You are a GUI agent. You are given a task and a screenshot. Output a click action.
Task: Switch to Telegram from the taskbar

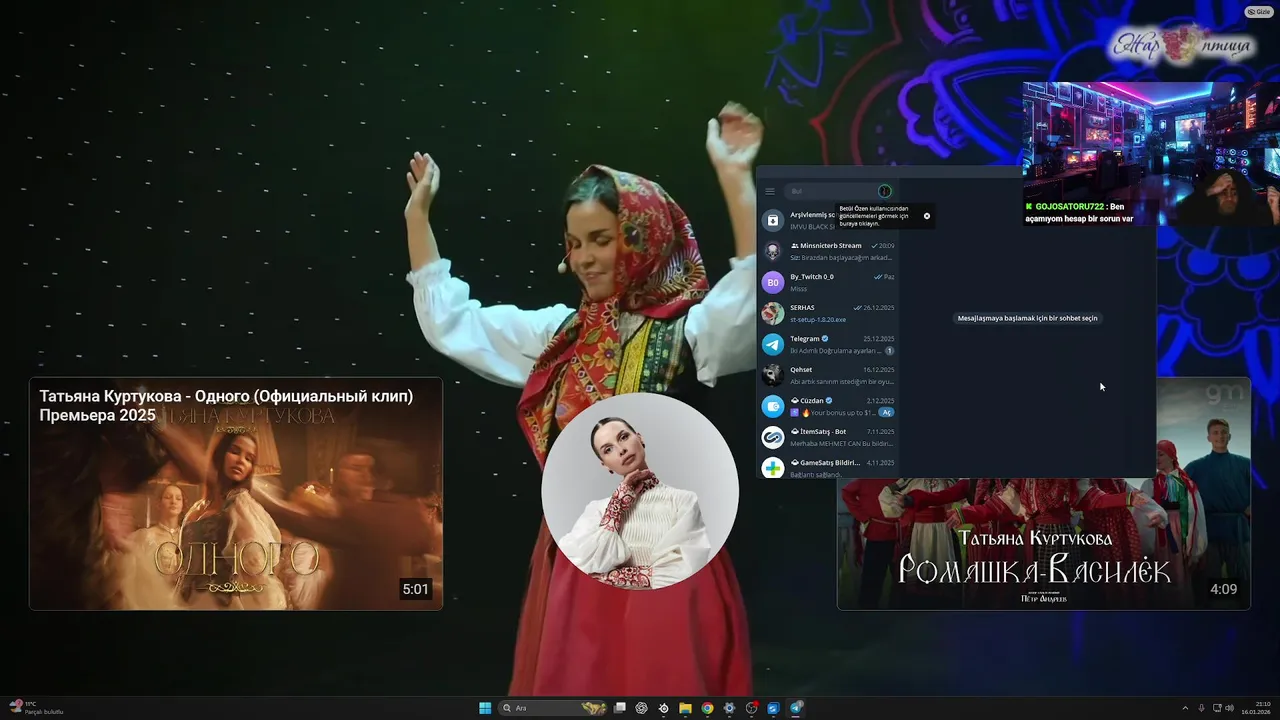tap(796, 708)
